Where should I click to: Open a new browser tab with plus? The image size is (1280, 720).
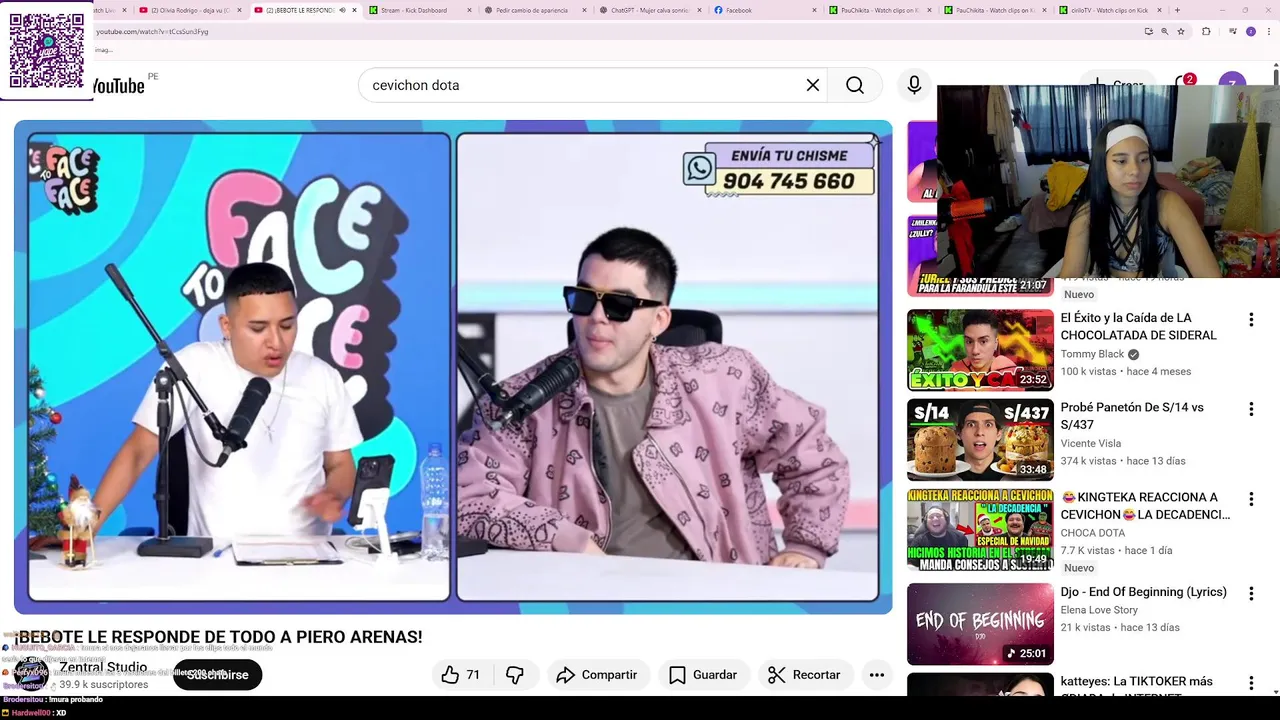click(1177, 10)
